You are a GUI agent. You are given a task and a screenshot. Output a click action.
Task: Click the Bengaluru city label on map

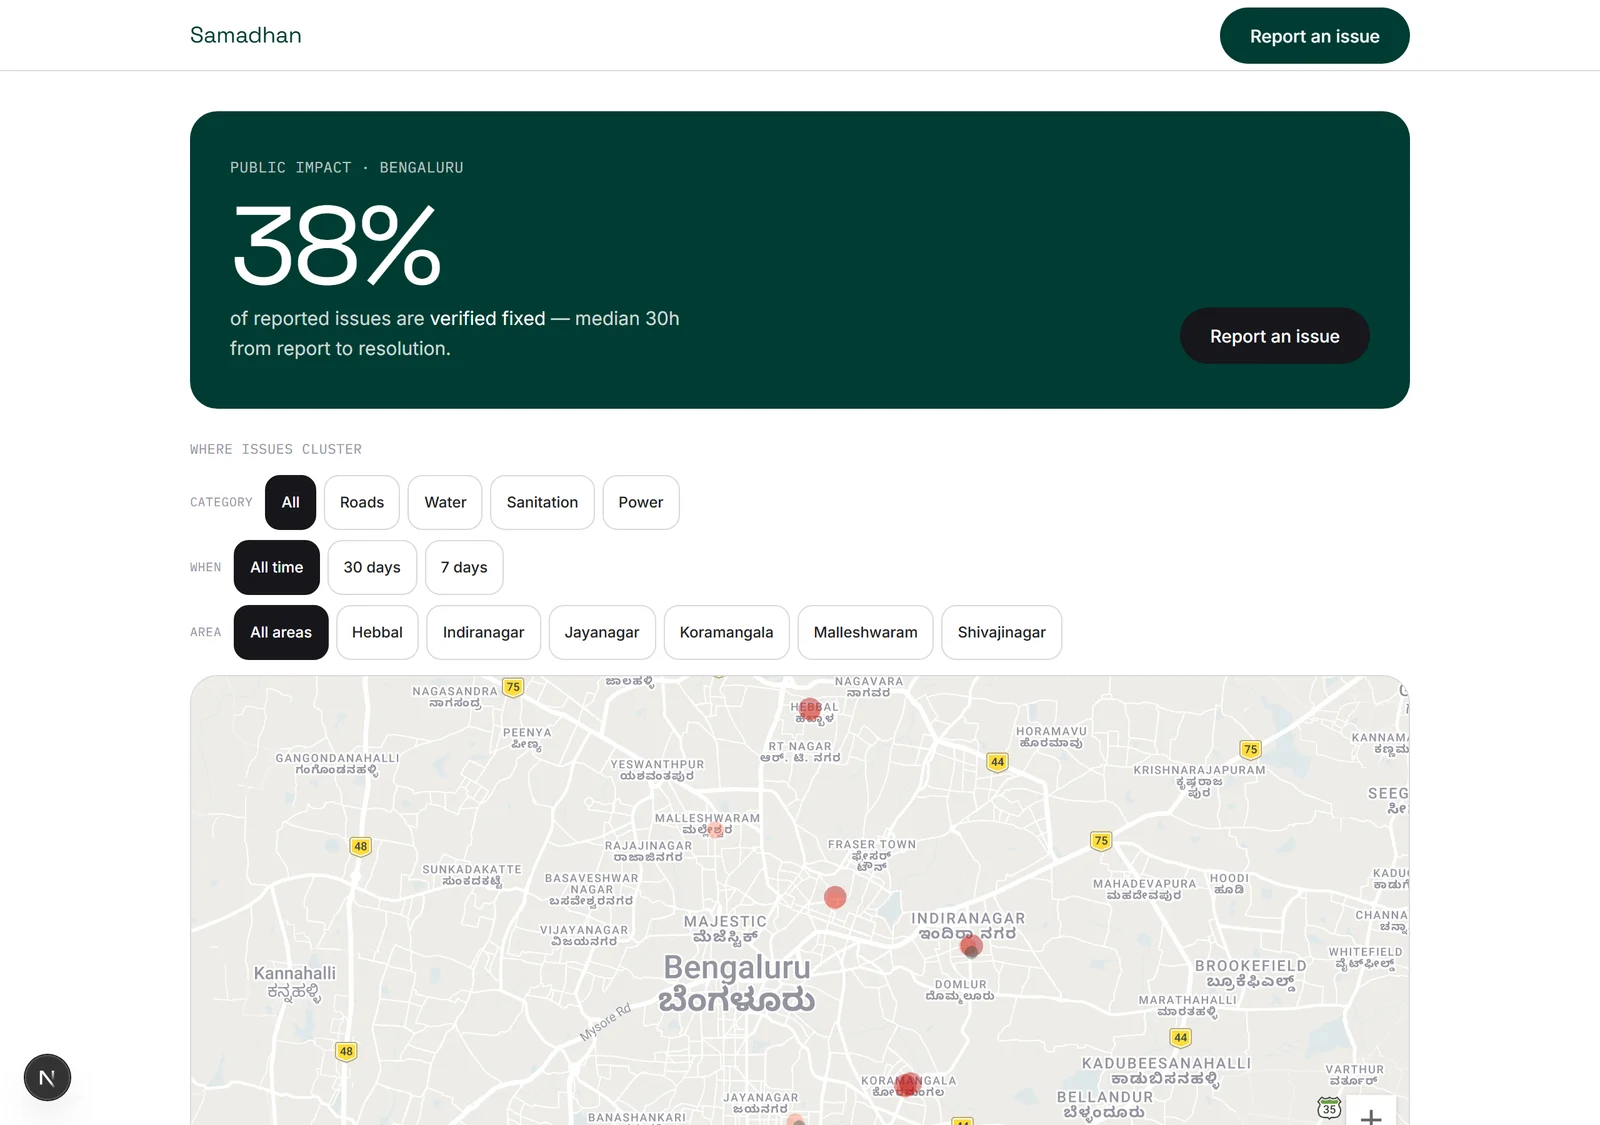[x=737, y=983]
